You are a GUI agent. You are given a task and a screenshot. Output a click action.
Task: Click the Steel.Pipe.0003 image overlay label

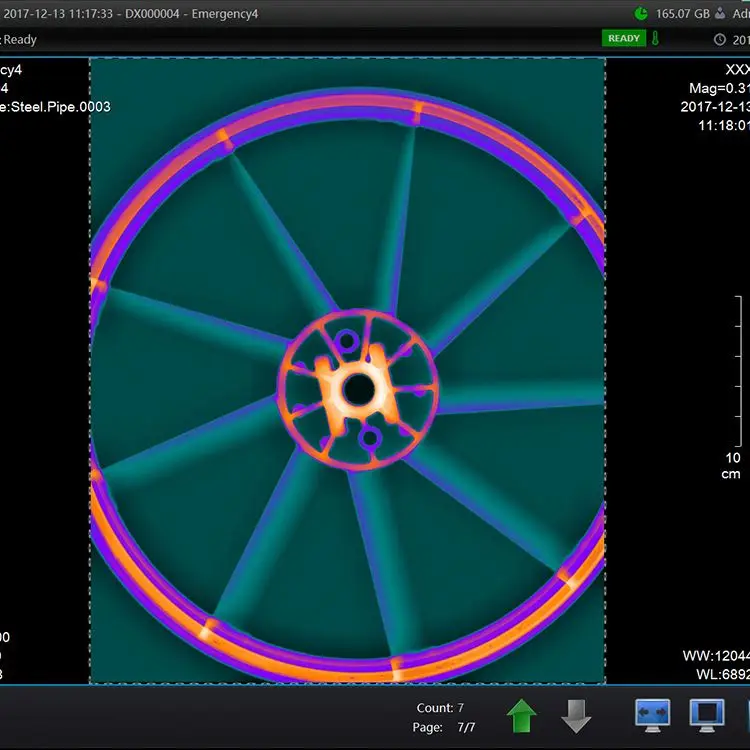click(55, 106)
